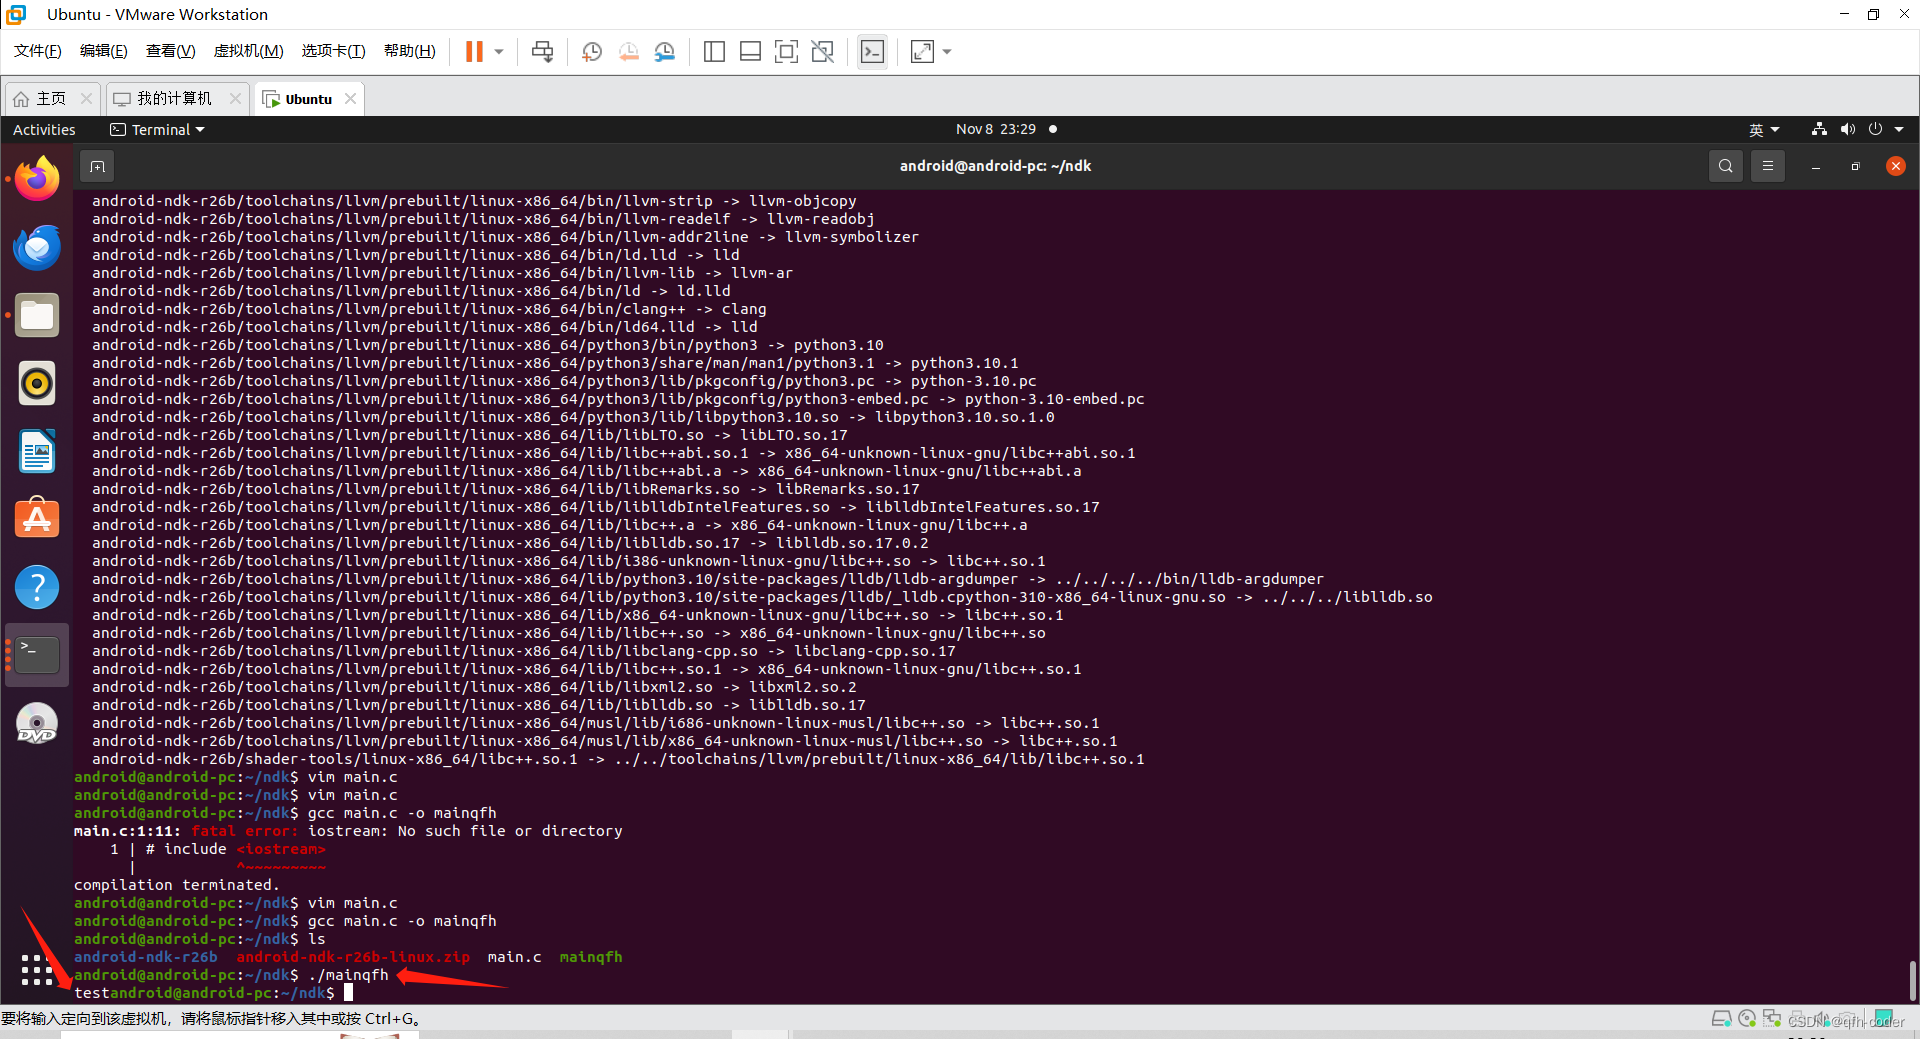This screenshot has width=1920, height=1039.
Task: Open the 虚拟机(M) menu
Action: (x=248, y=51)
